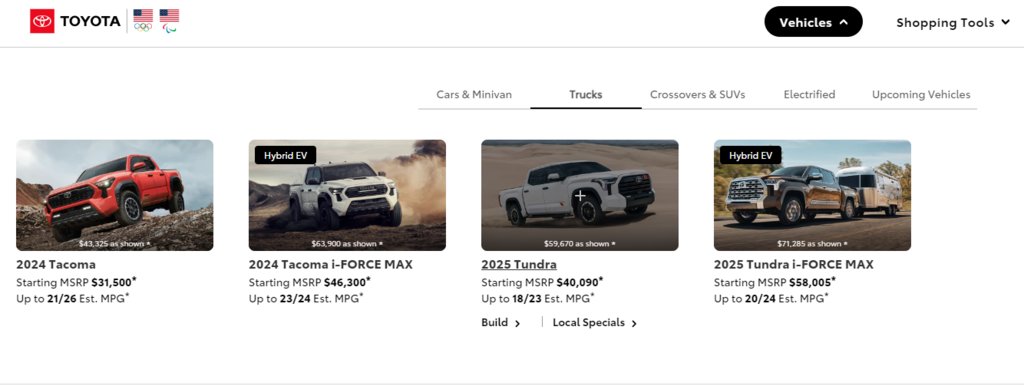The image size is (1024, 386).
Task: Click Hybrid EV badge on Tundra i-FORCE MAX
Action: click(x=750, y=155)
